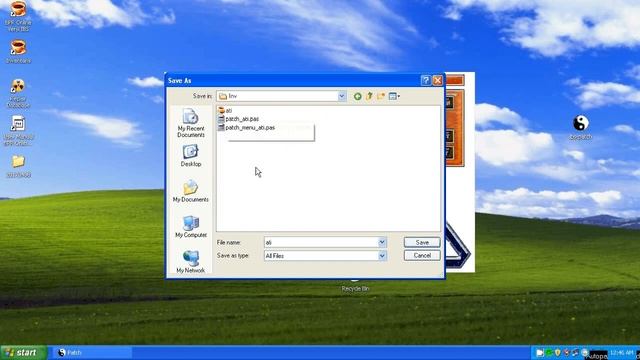The image size is (640, 360).
Task: Open the yellow folder on the desktop
Action: (x=18, y=166)
